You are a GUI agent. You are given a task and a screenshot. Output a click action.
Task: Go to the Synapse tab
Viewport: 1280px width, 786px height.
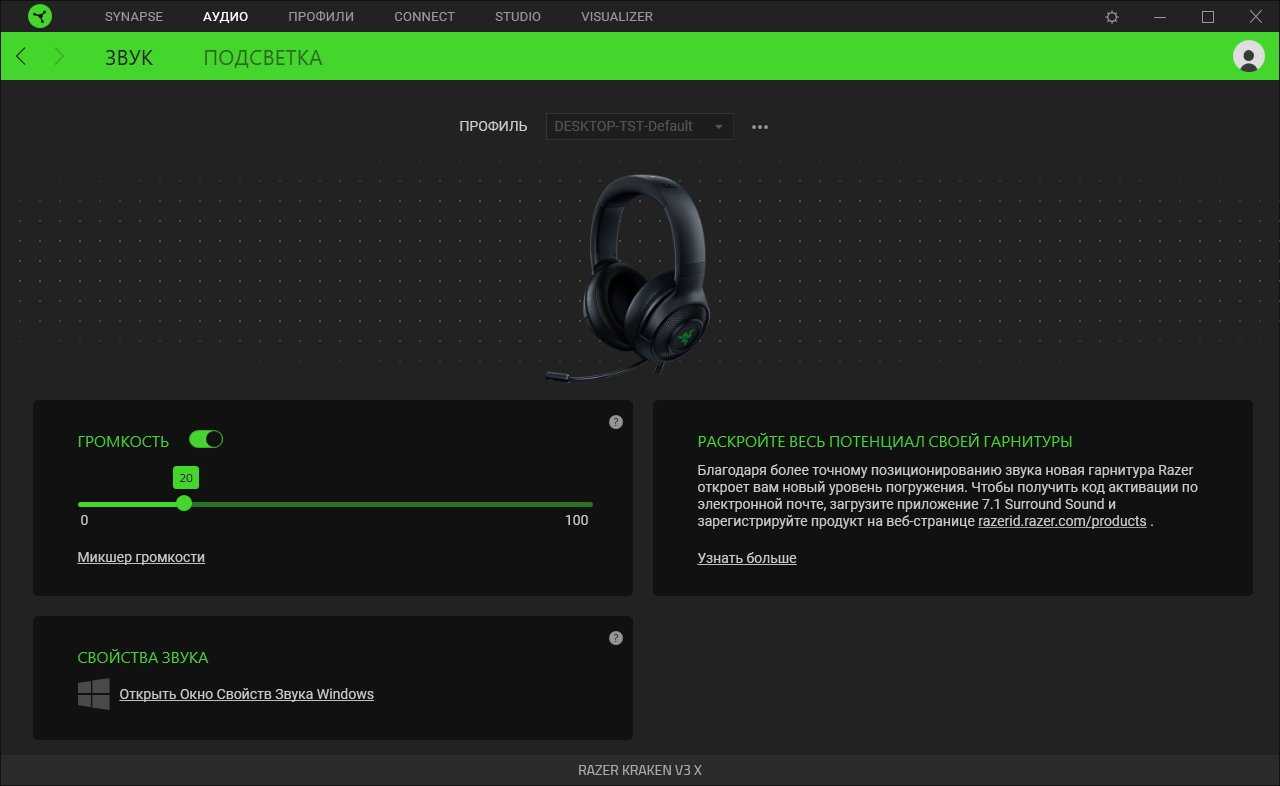[x=134, y=17]
